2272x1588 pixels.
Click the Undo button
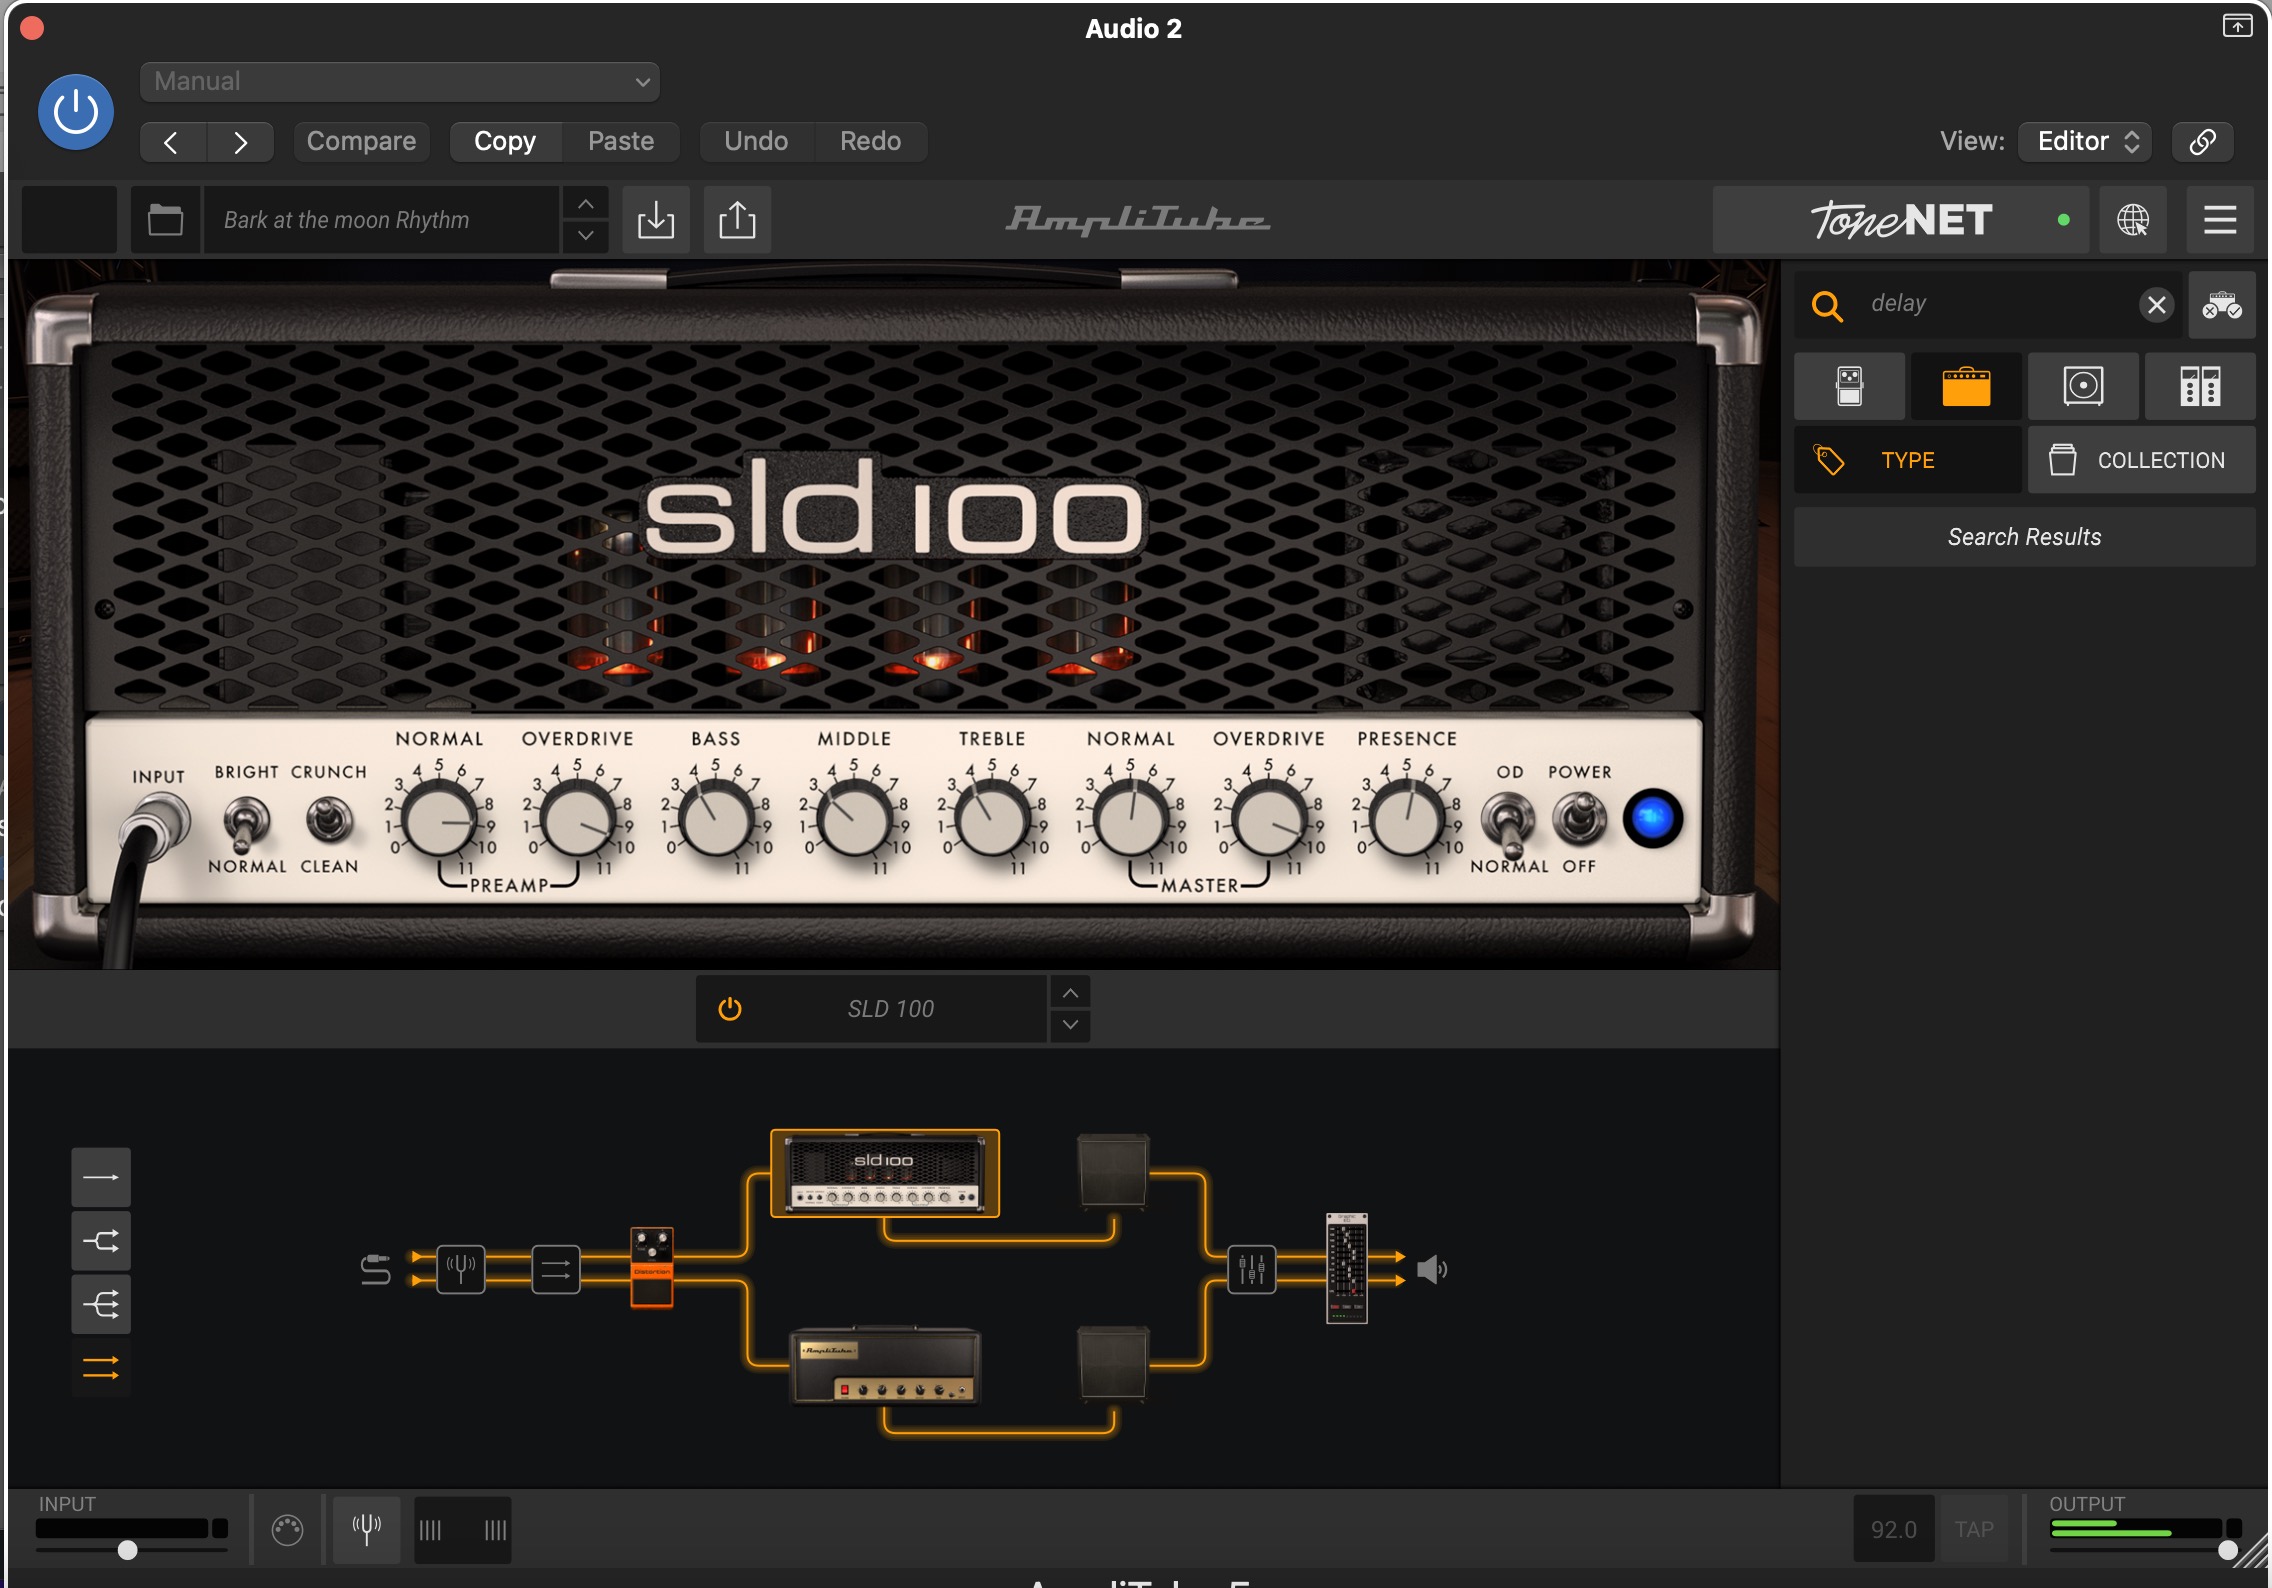point(756,141)
